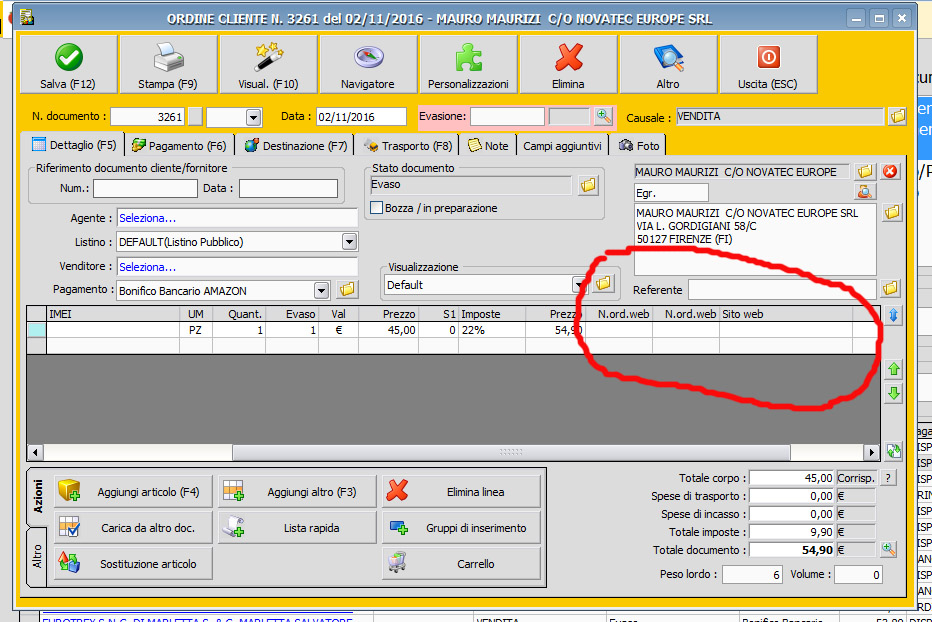Click the Spese di trasporto field
The image size is (932, 622).
tap(792, 496)
